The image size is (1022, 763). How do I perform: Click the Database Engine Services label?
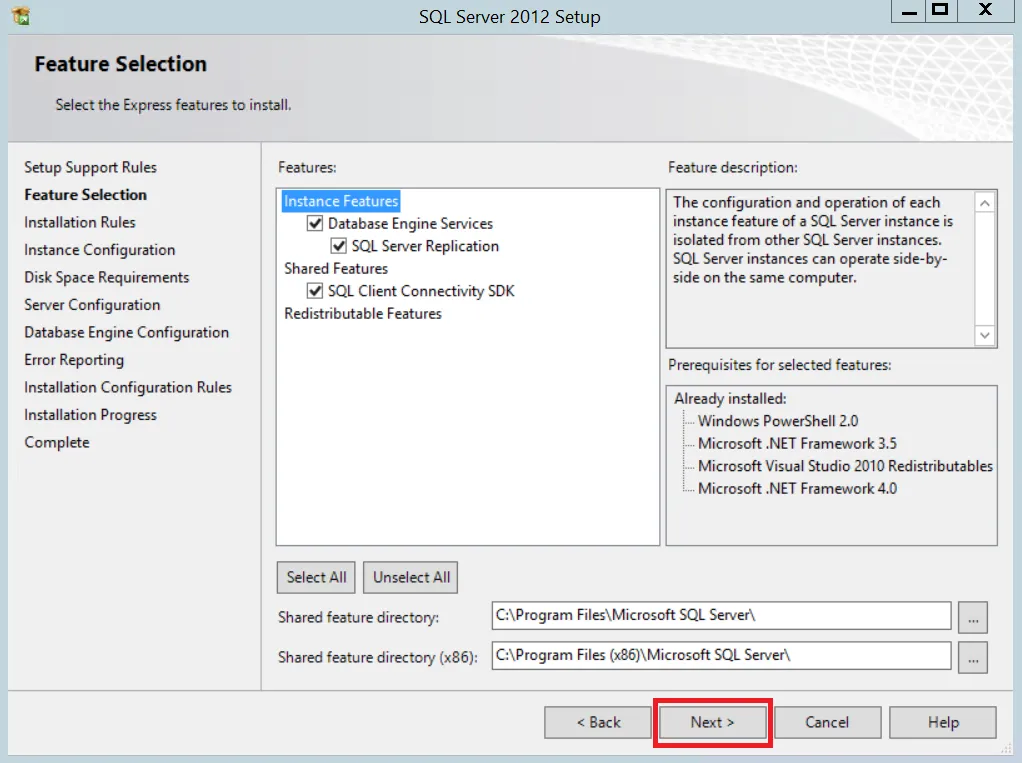coord(410,223)
